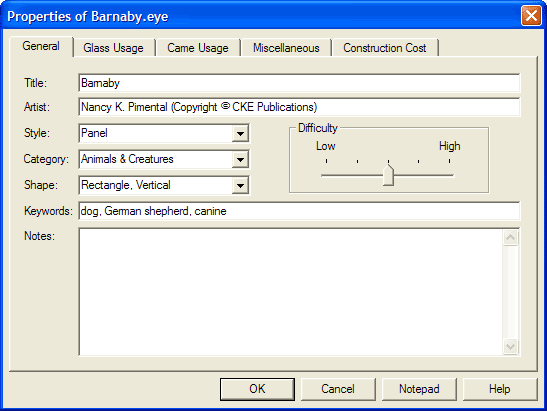The width and height of the screenshot is (547, 411).
Task: Open the Came Usage tab
Action: (198, 48)
